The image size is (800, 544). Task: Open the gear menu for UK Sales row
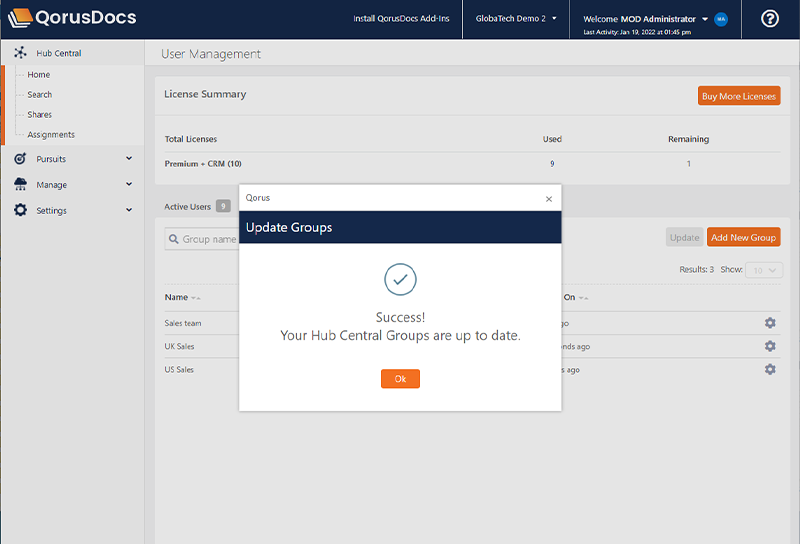pos(770,346)
